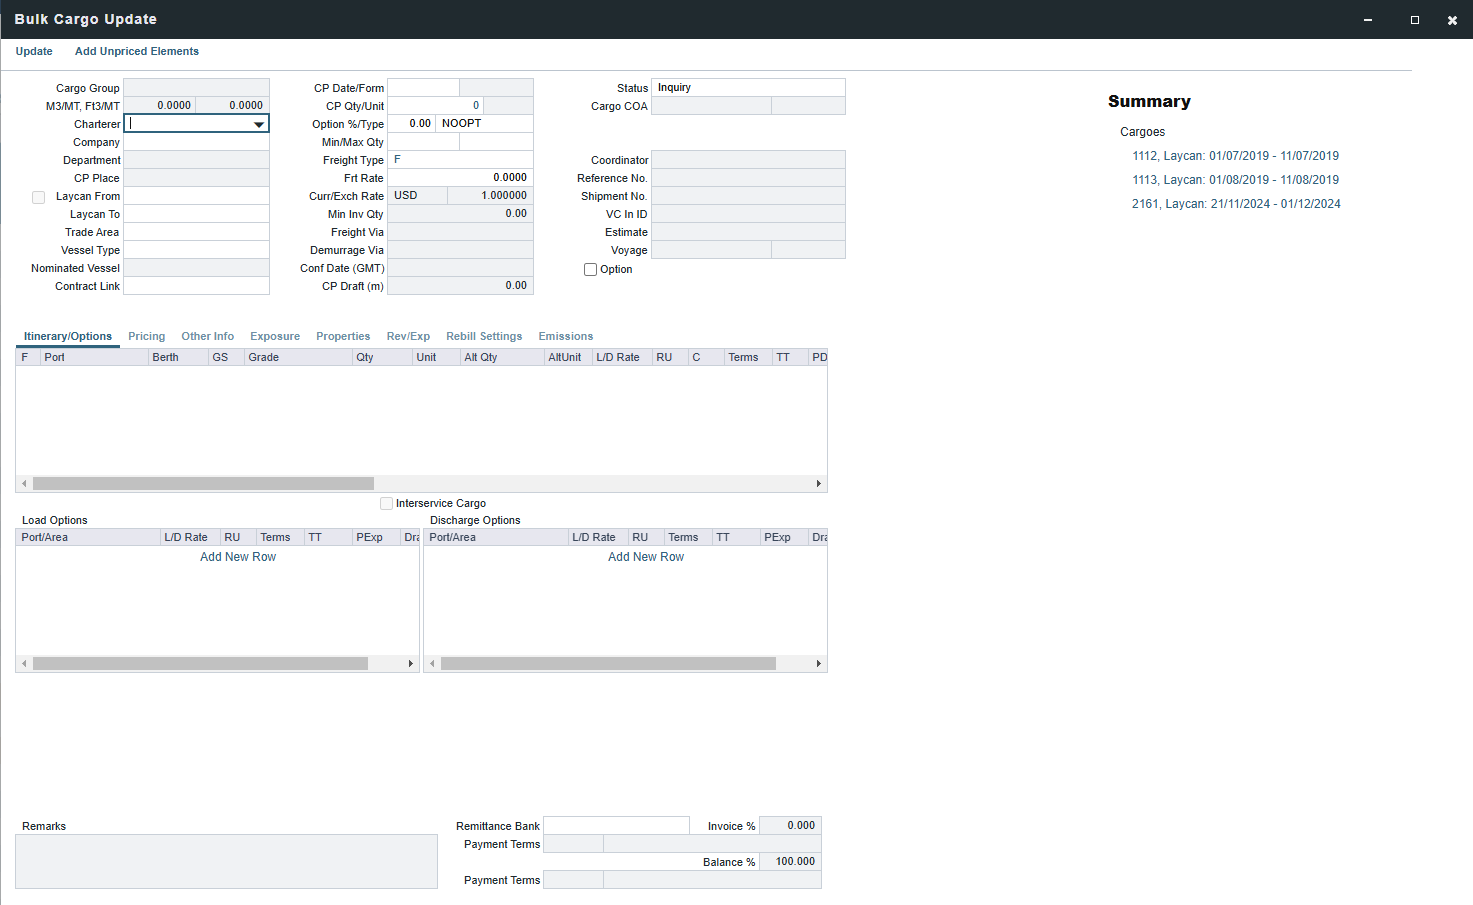This screenshot has height=905, width=1473.
Task: Open cargo 1112 from Summary list
Action: point(1235,156)
